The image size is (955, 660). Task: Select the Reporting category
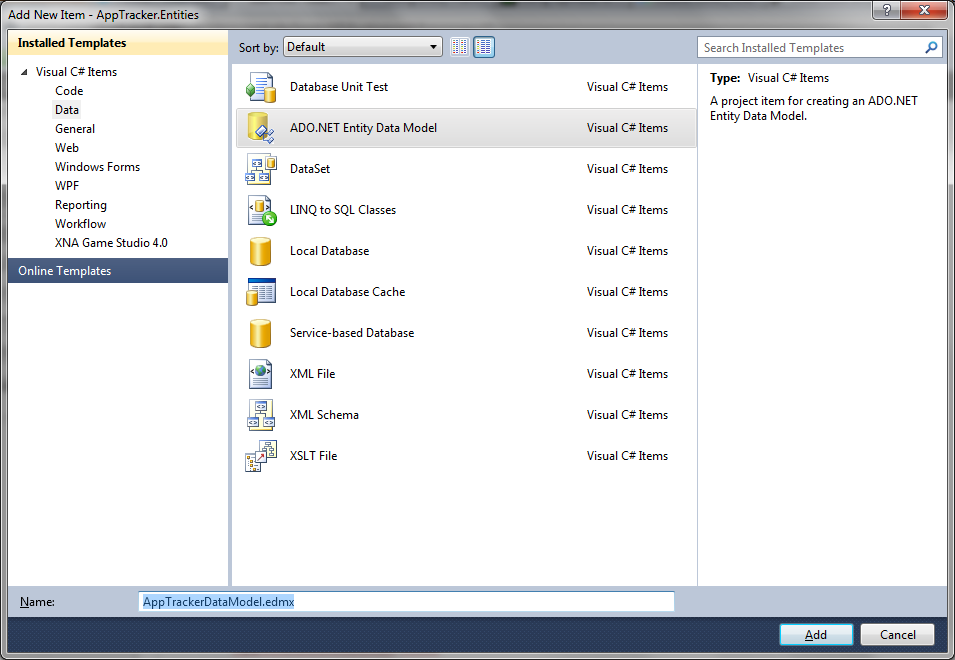80,205
